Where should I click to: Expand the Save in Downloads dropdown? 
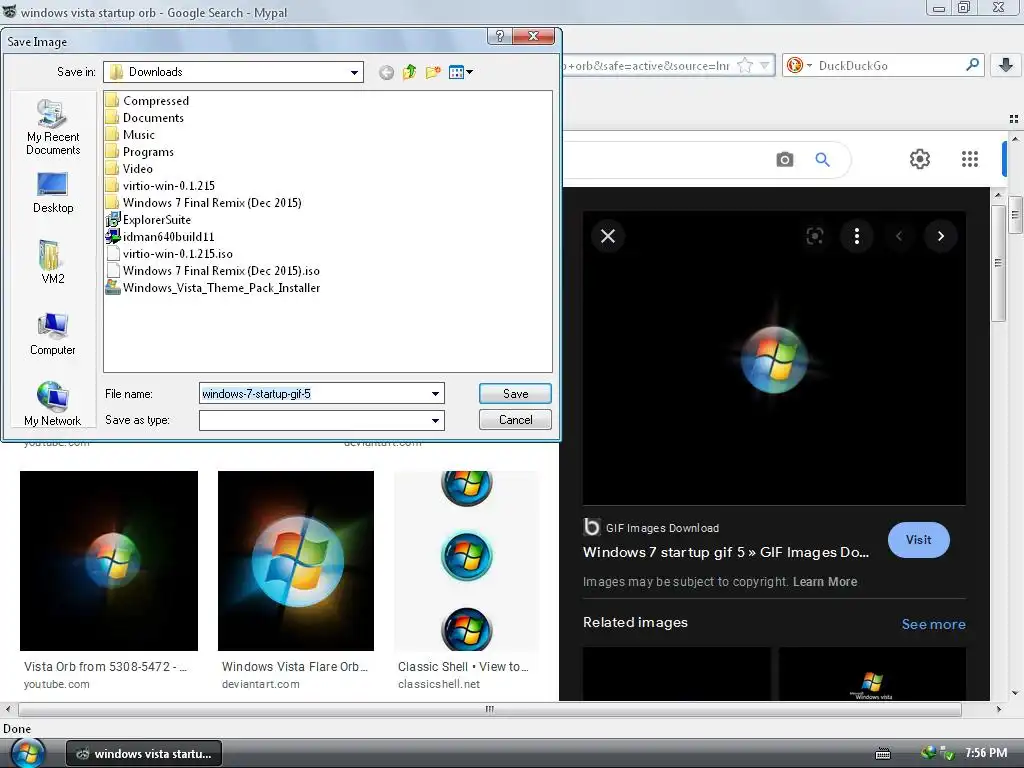click(x=354, y=72)
